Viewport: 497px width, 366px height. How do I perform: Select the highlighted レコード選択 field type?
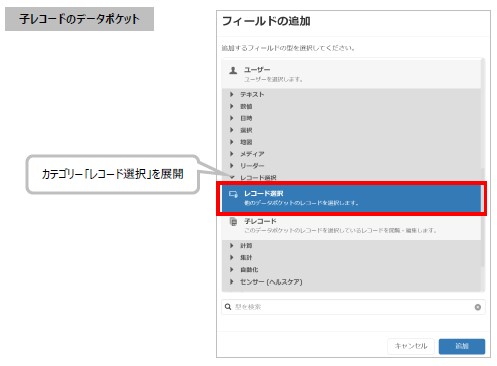(351, 198)
